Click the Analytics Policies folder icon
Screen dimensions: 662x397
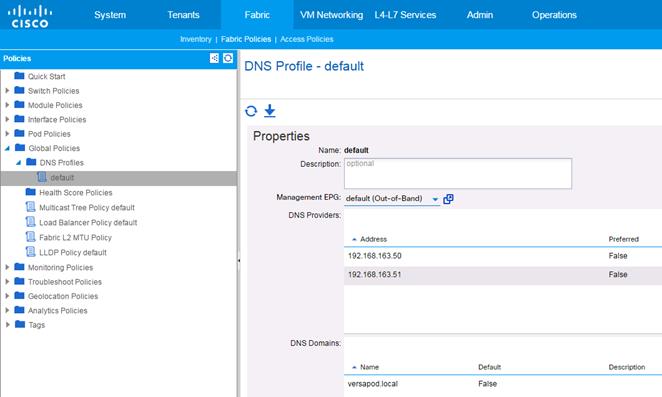19,310
